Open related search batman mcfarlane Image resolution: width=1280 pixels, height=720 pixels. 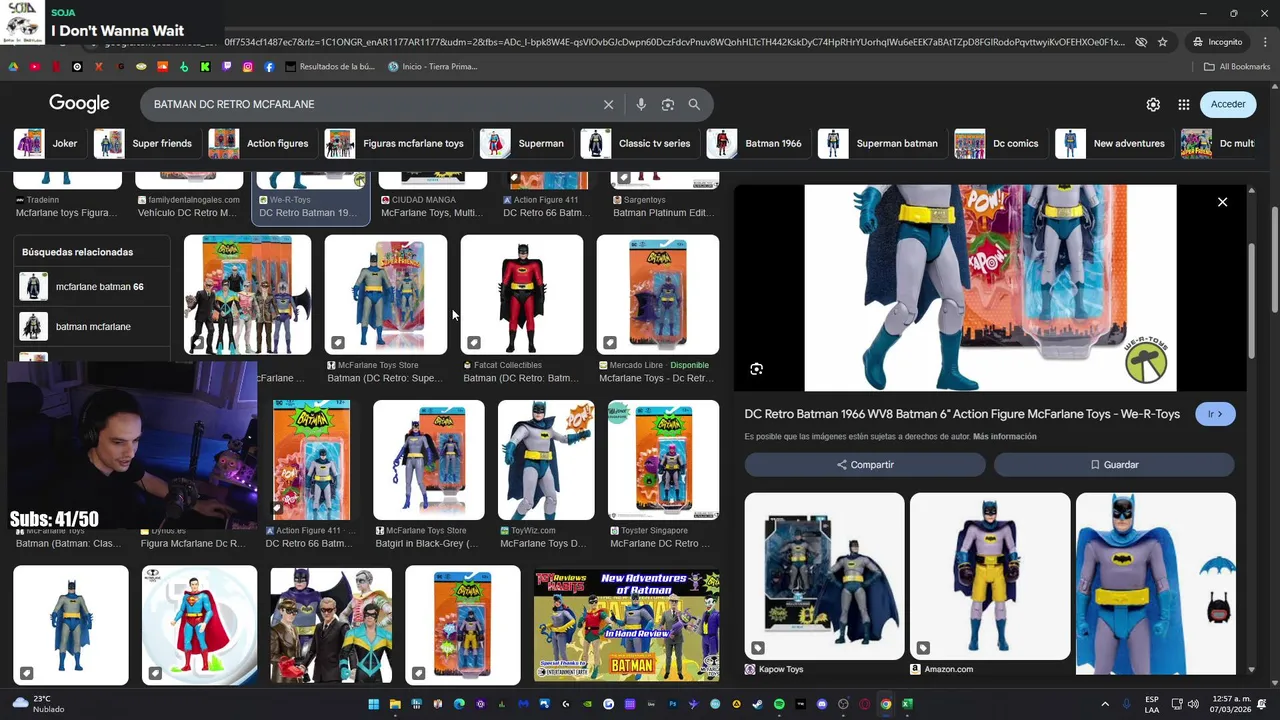coord(91,327)
